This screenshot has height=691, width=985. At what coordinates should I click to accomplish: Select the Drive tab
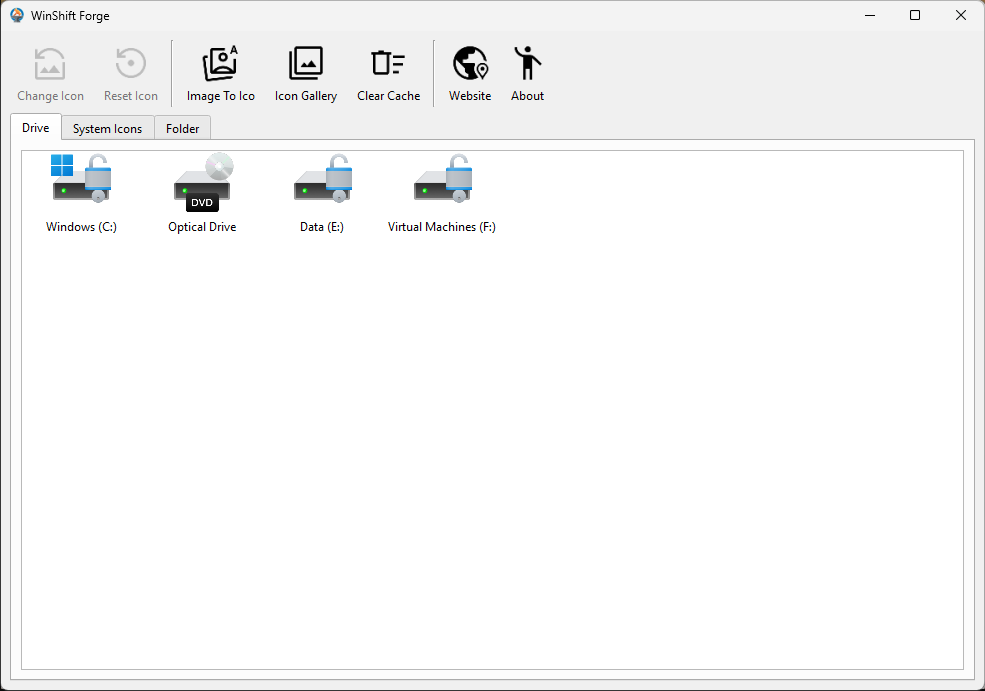(x=35, y=128)
